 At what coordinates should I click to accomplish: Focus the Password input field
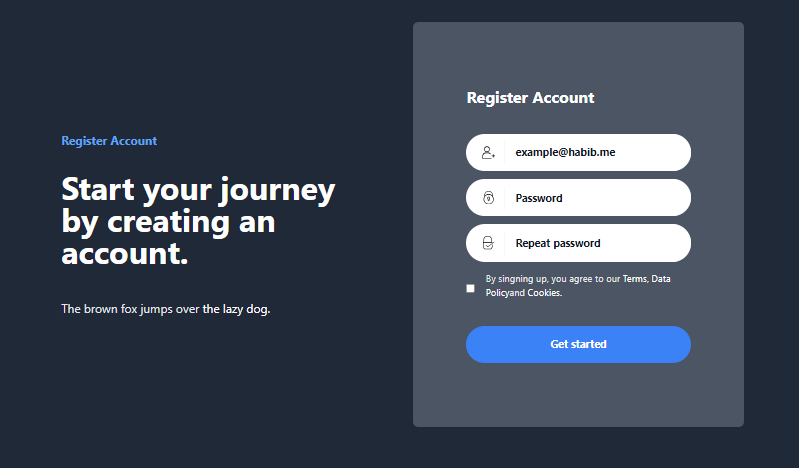coord(578,198)
